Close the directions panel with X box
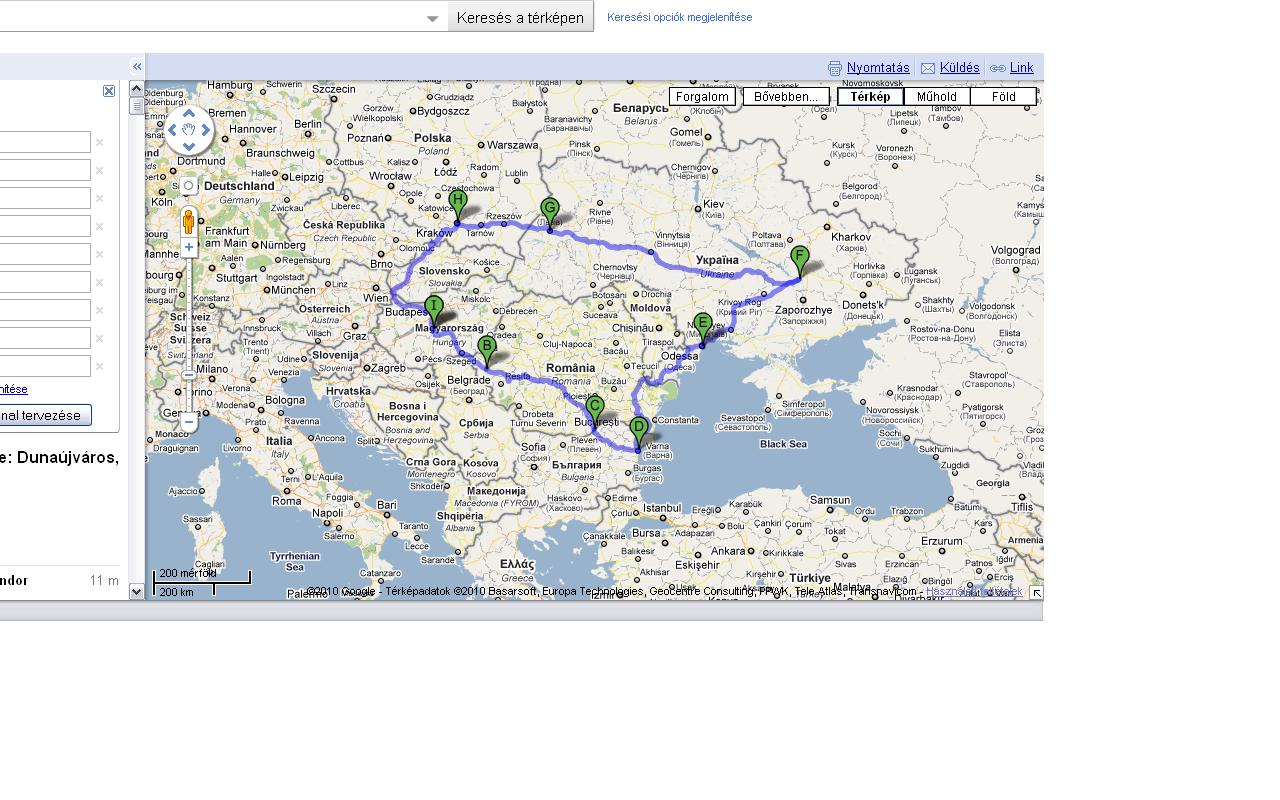Screen dimensions: 1280x800 pos(109,91)
